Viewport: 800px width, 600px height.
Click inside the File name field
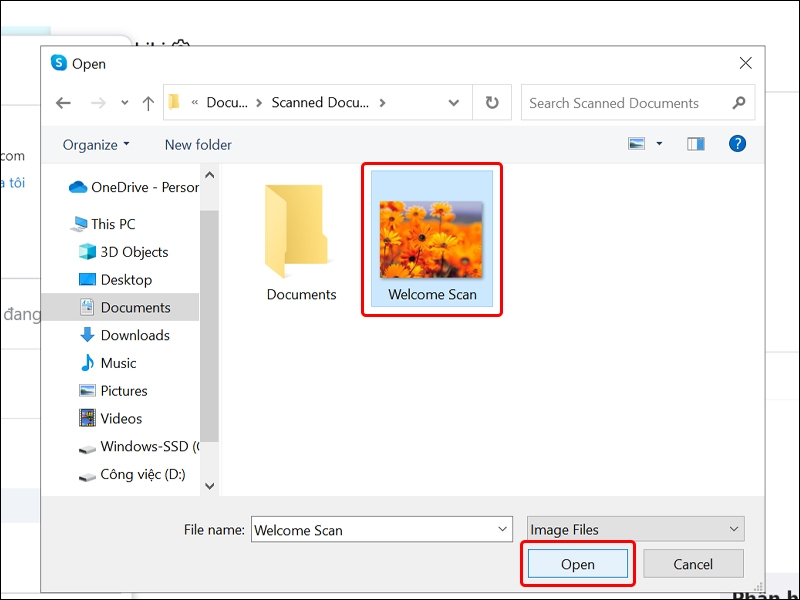(x=380, y=528)
